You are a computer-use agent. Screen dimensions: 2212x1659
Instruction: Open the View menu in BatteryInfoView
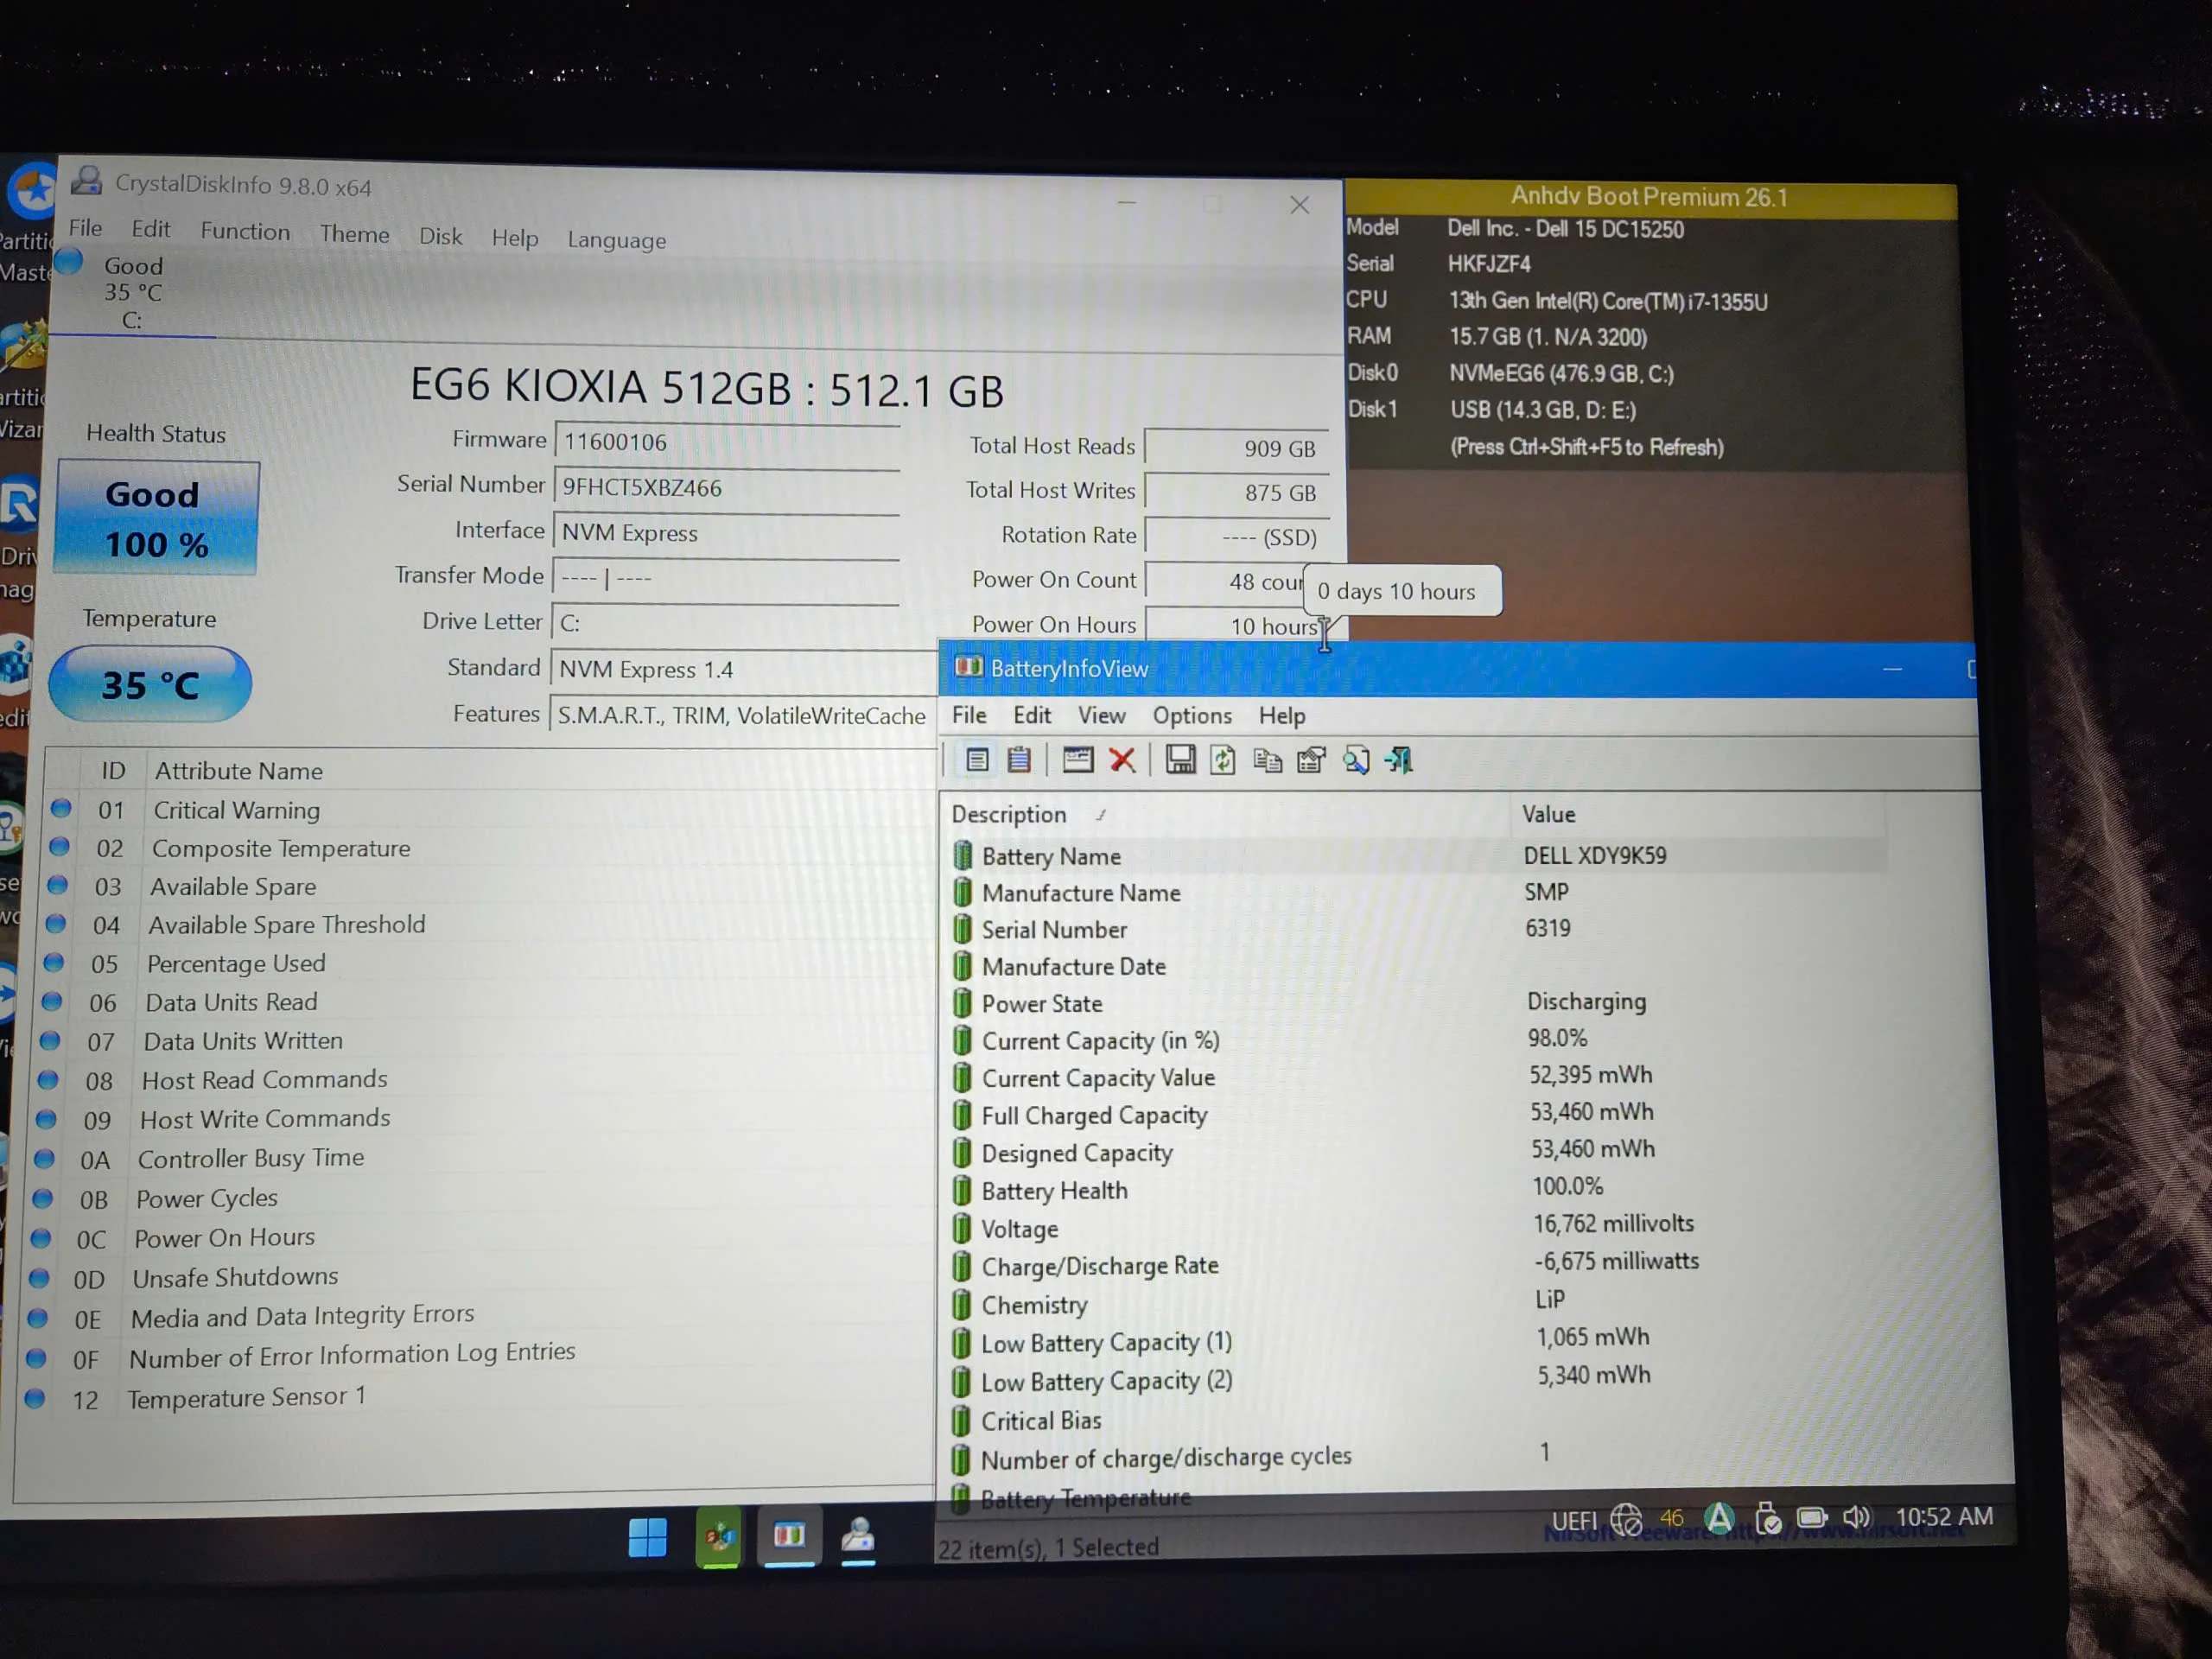click(1101, 715)
